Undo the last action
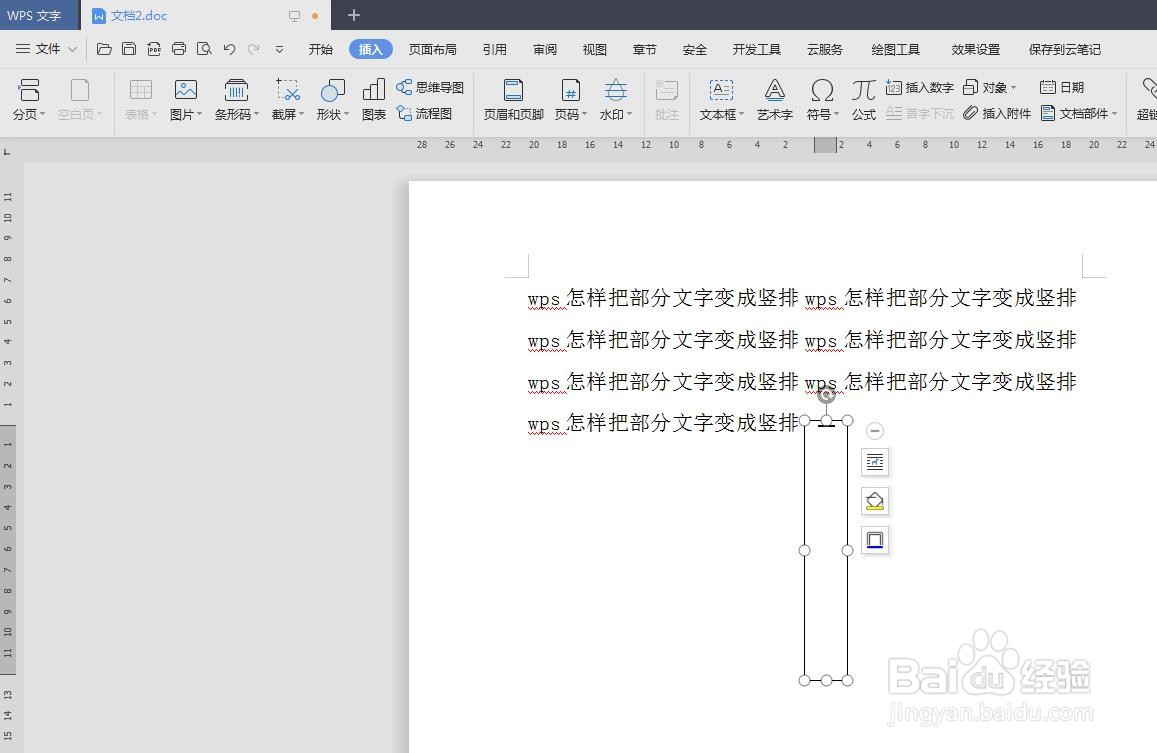 (x=229, y=49)
